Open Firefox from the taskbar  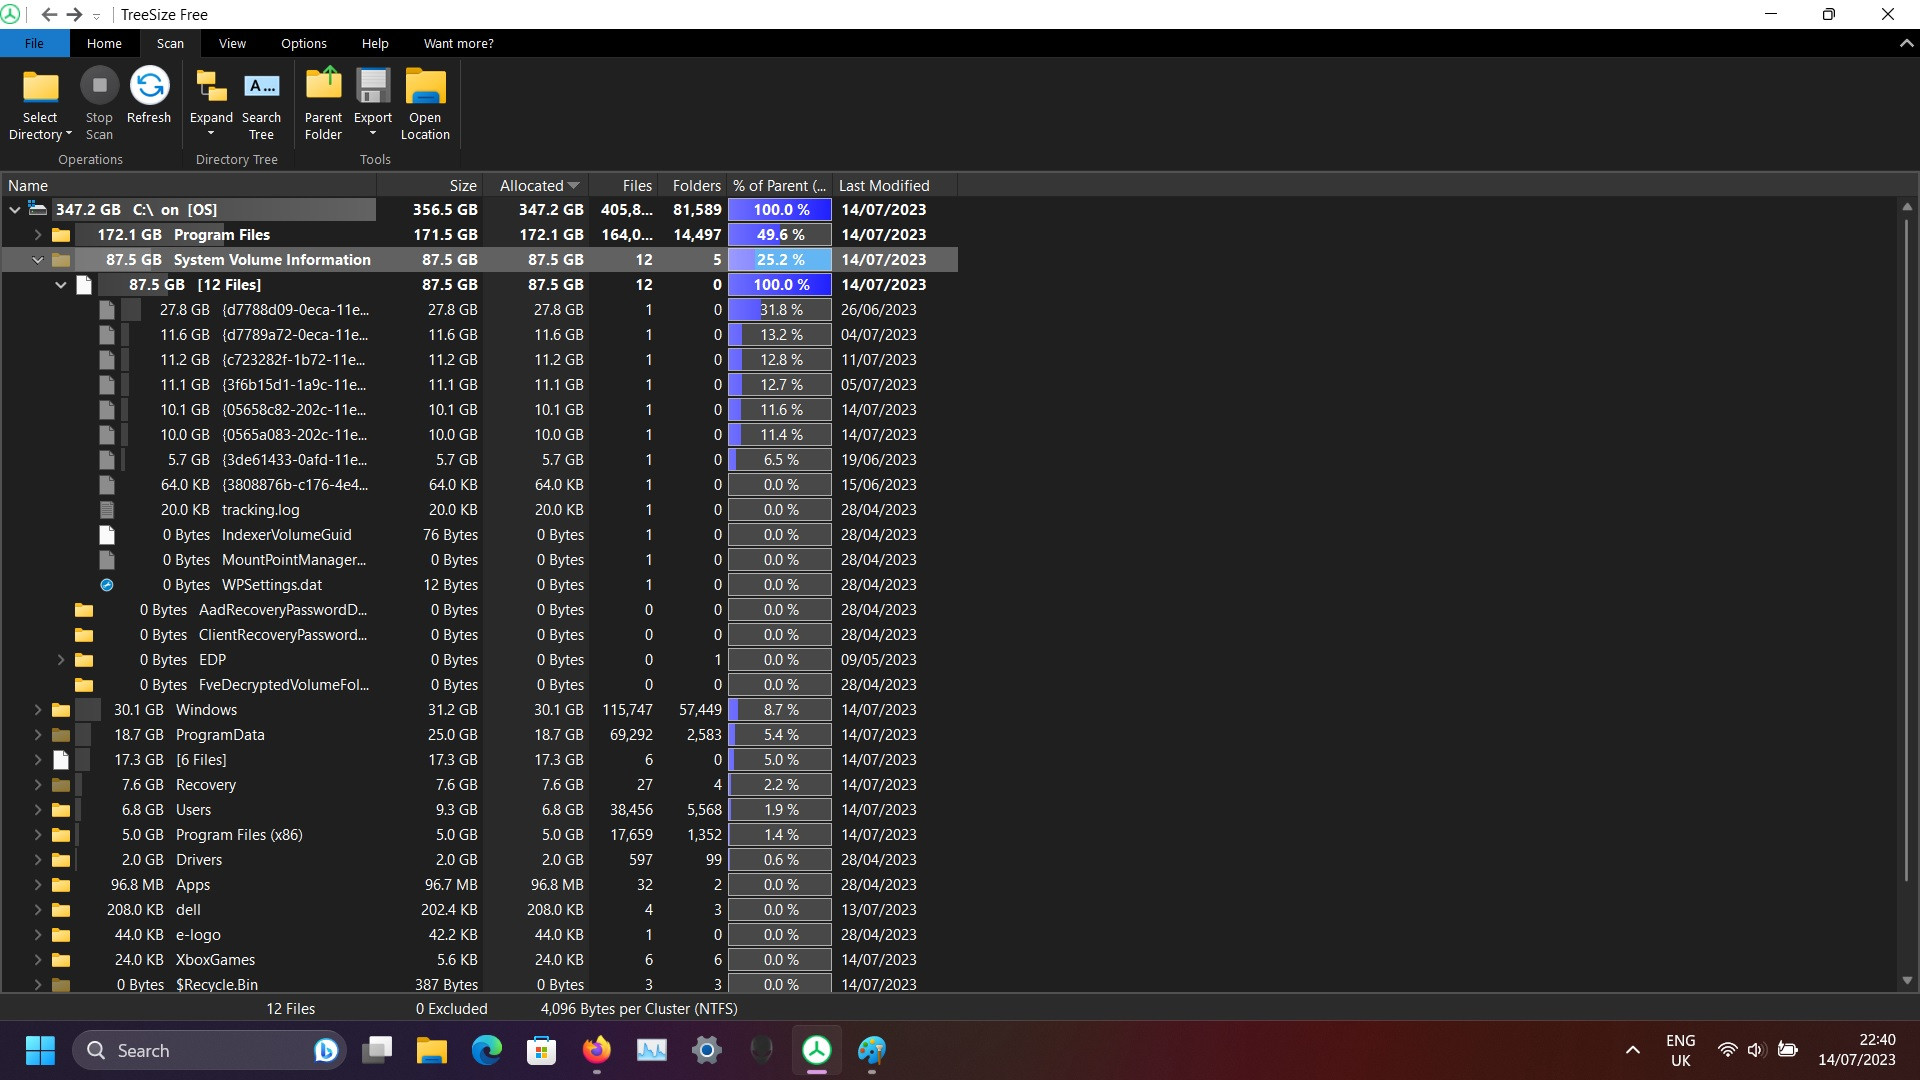coord(597,1050)
